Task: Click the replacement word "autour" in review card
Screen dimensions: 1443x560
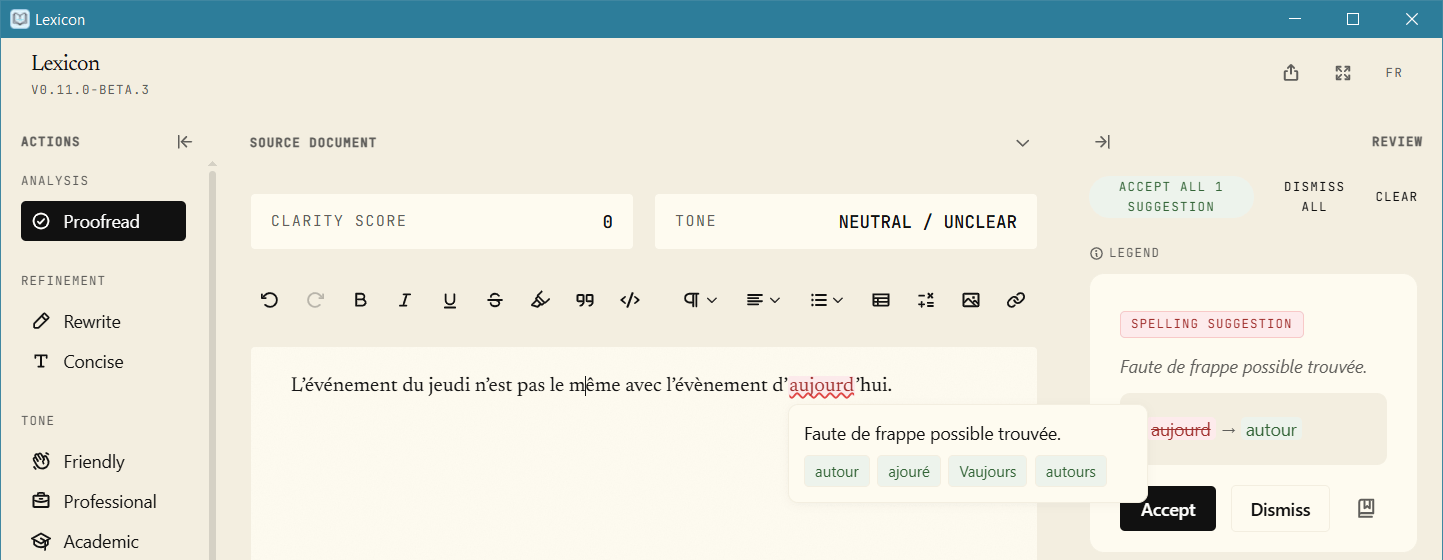Action: pyautogui.click(x=1271, y=430)
